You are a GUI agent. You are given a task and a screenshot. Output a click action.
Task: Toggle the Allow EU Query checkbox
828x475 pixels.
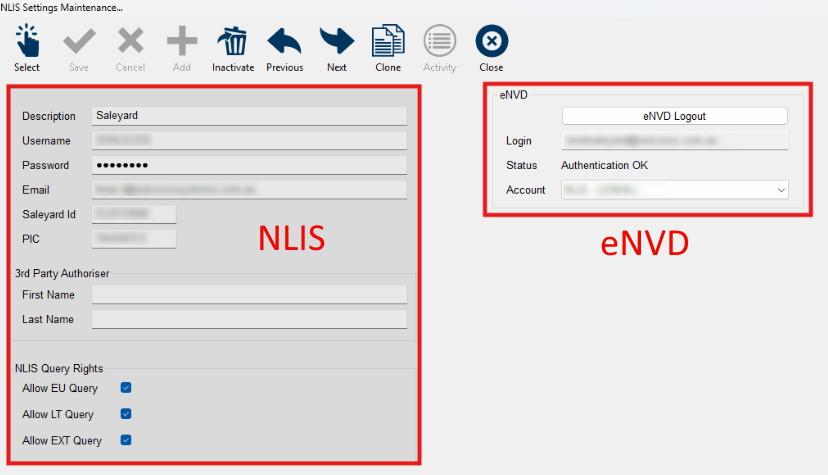point(126,388)
